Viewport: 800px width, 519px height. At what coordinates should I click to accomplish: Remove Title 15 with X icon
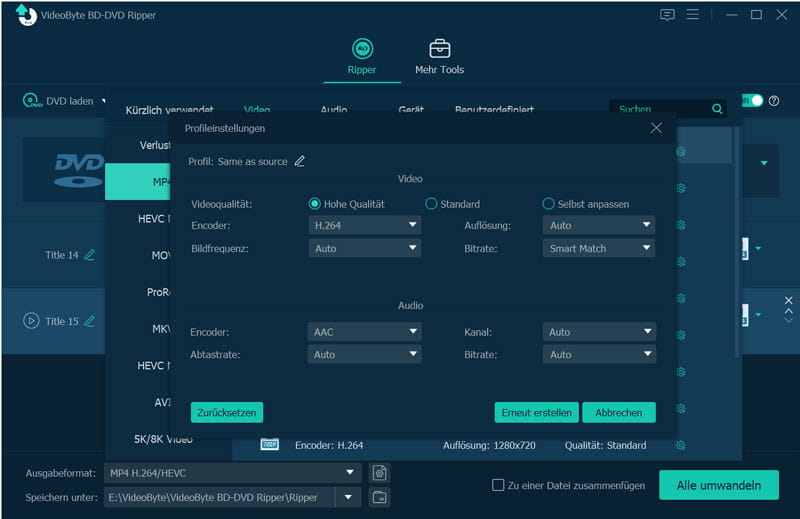coord(788,301)
